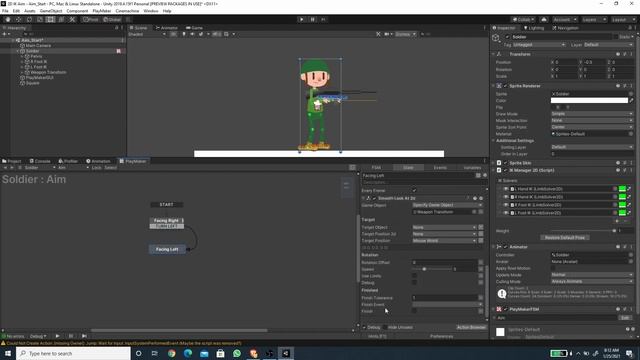Image resolution: width=640 pixels, height=360 pixels.
Task: Open the Draw Mode dropdown
Action: point(592,114)
